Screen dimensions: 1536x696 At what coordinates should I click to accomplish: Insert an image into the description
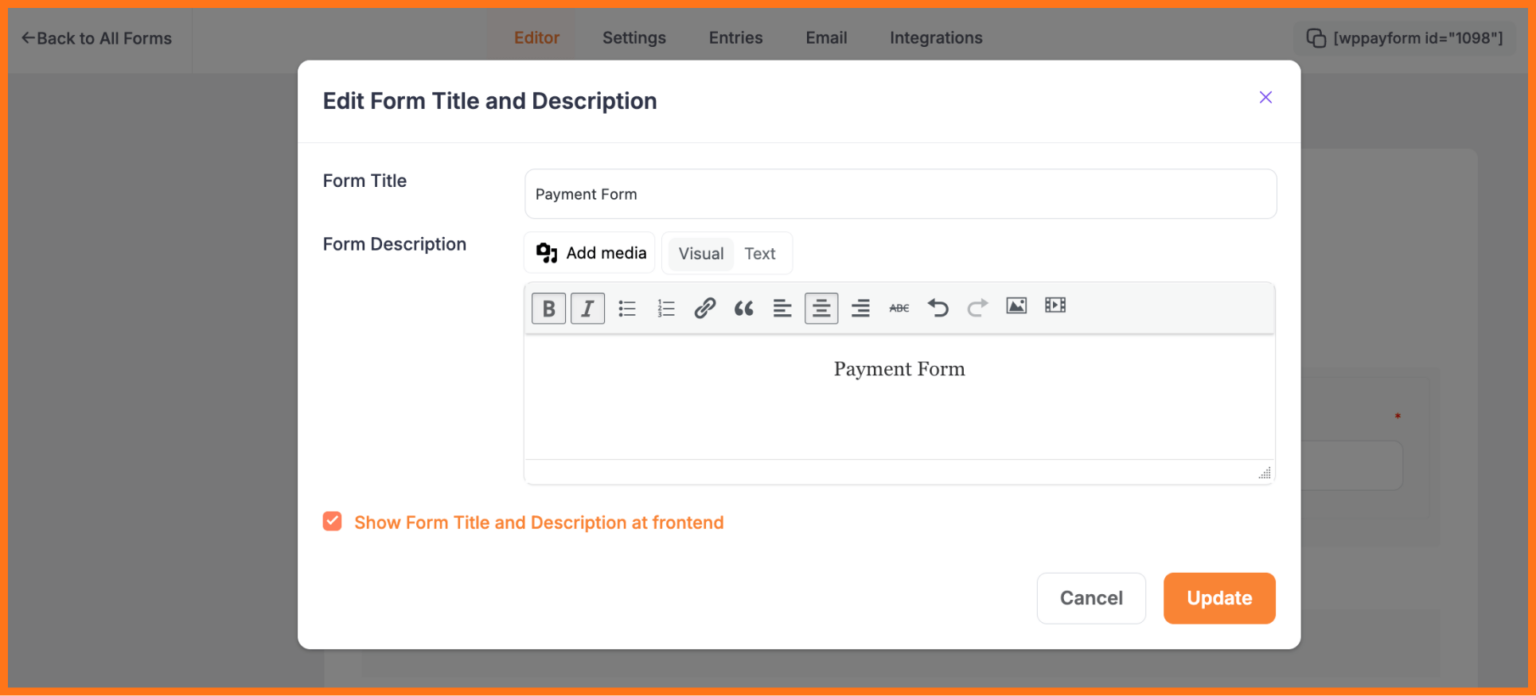pyautogui.click(x=1016, y=308)
